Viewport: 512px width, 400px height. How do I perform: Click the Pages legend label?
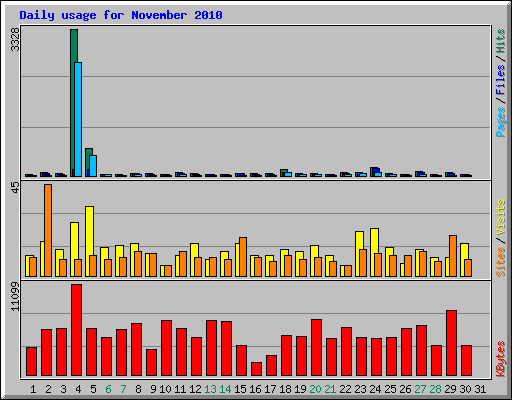[x=501, y=122]
